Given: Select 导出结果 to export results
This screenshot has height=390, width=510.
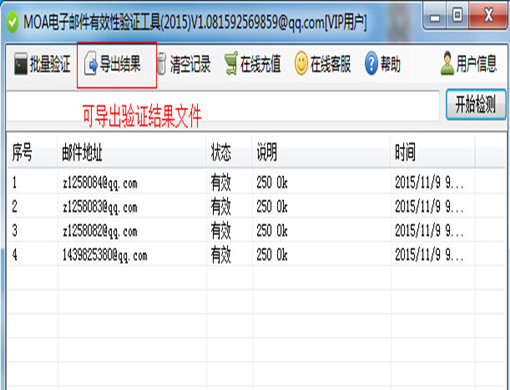Looking at the screenshot, I should click(x=112, y=63).
